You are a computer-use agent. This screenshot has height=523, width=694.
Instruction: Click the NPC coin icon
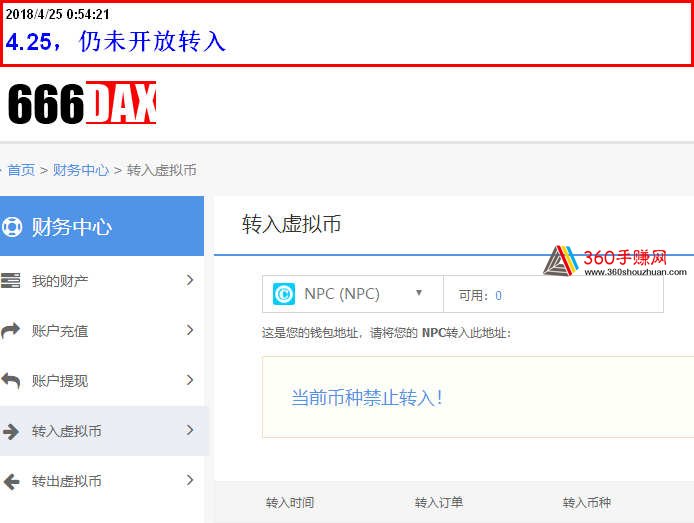coord(284,294)
